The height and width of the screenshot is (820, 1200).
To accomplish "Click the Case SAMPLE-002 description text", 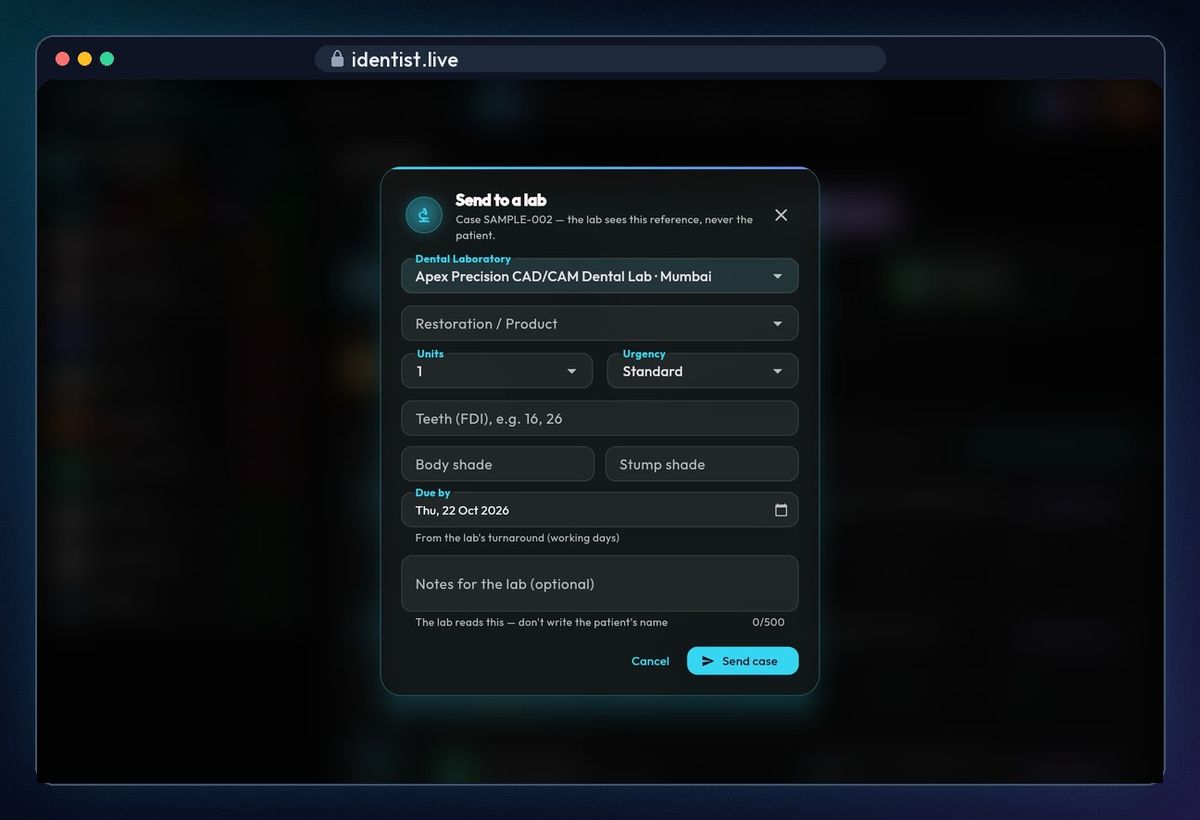I will point(604,227).
